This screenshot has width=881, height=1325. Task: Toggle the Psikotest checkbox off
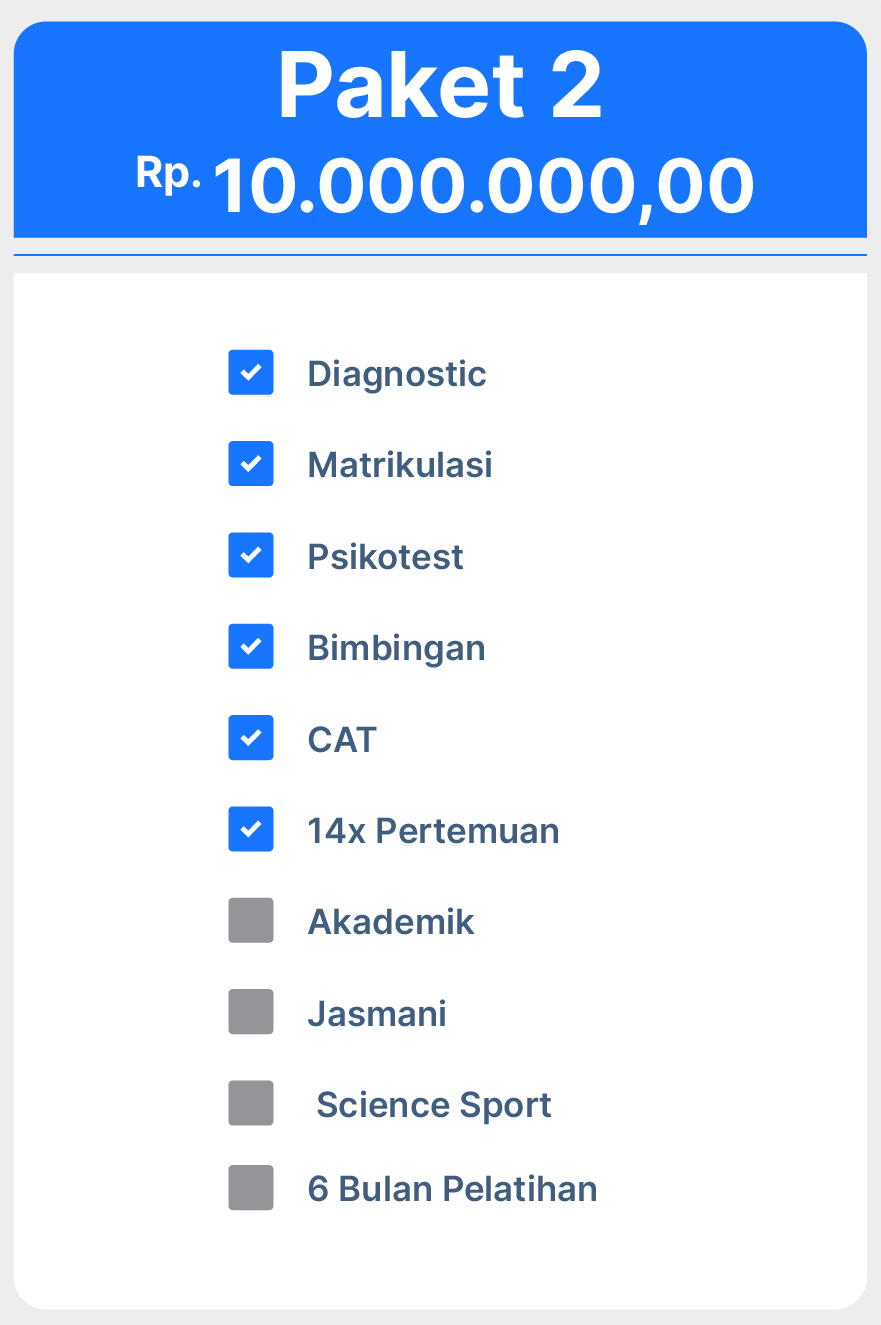(x=251, y=556)
